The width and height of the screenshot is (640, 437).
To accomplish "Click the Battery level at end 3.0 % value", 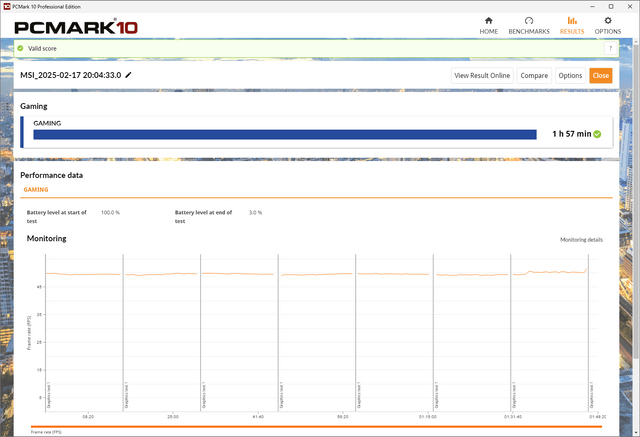I will (x=256, y=213).
